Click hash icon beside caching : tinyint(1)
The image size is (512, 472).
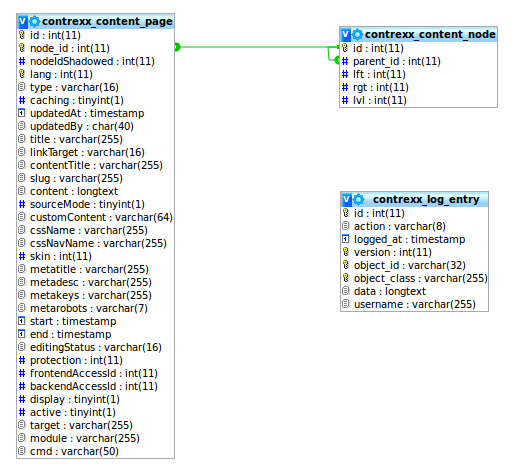click(22, 100)
